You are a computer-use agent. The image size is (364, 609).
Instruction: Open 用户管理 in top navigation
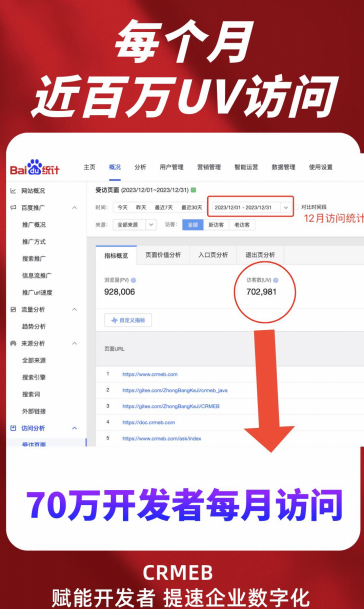[171, 167]
